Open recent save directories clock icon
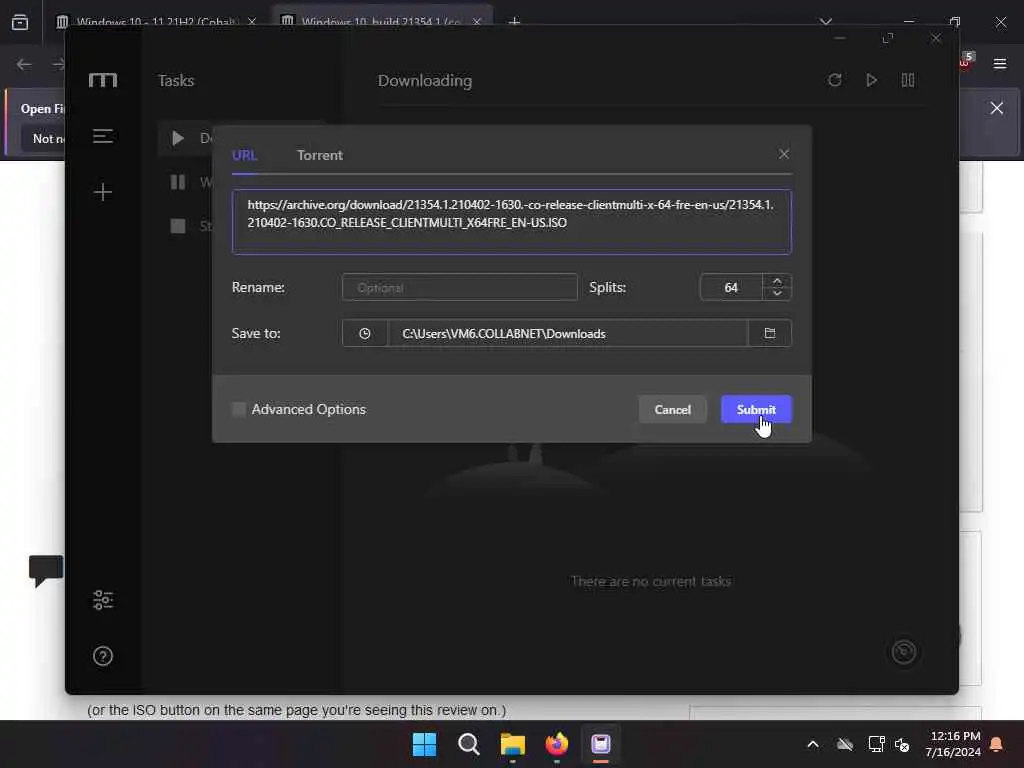Screen dimensions: 1024x768 coord(364,334)
